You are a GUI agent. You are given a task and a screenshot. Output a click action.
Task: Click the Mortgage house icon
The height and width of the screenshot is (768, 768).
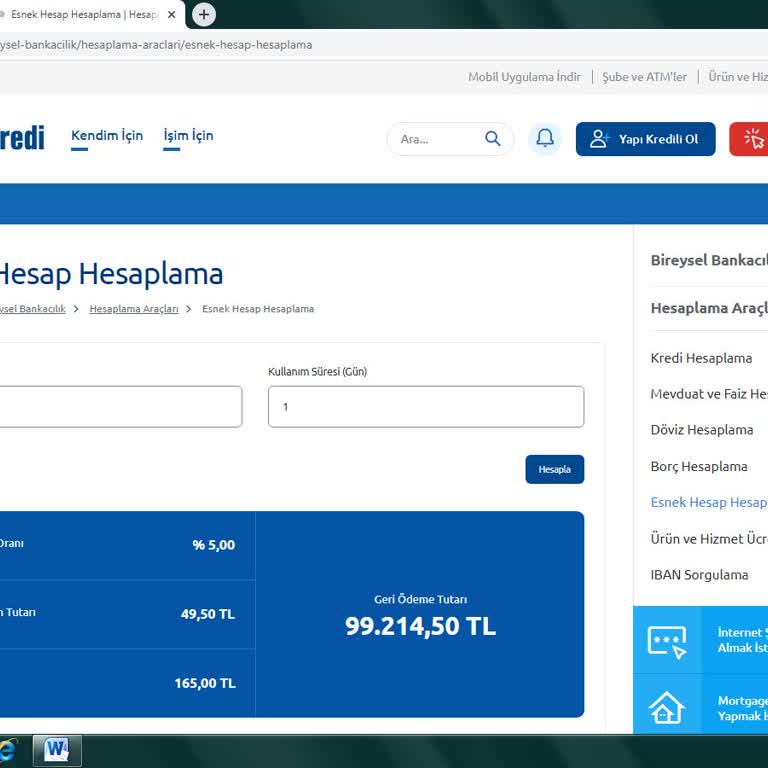[x=666, y=708]
